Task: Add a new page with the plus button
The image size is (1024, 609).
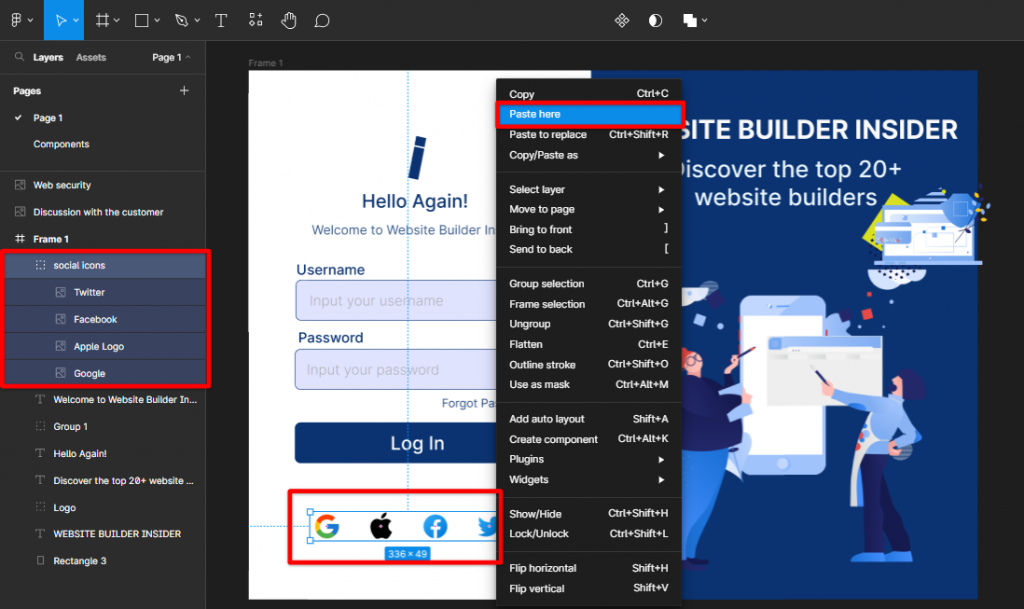Action: click(184, 90)
